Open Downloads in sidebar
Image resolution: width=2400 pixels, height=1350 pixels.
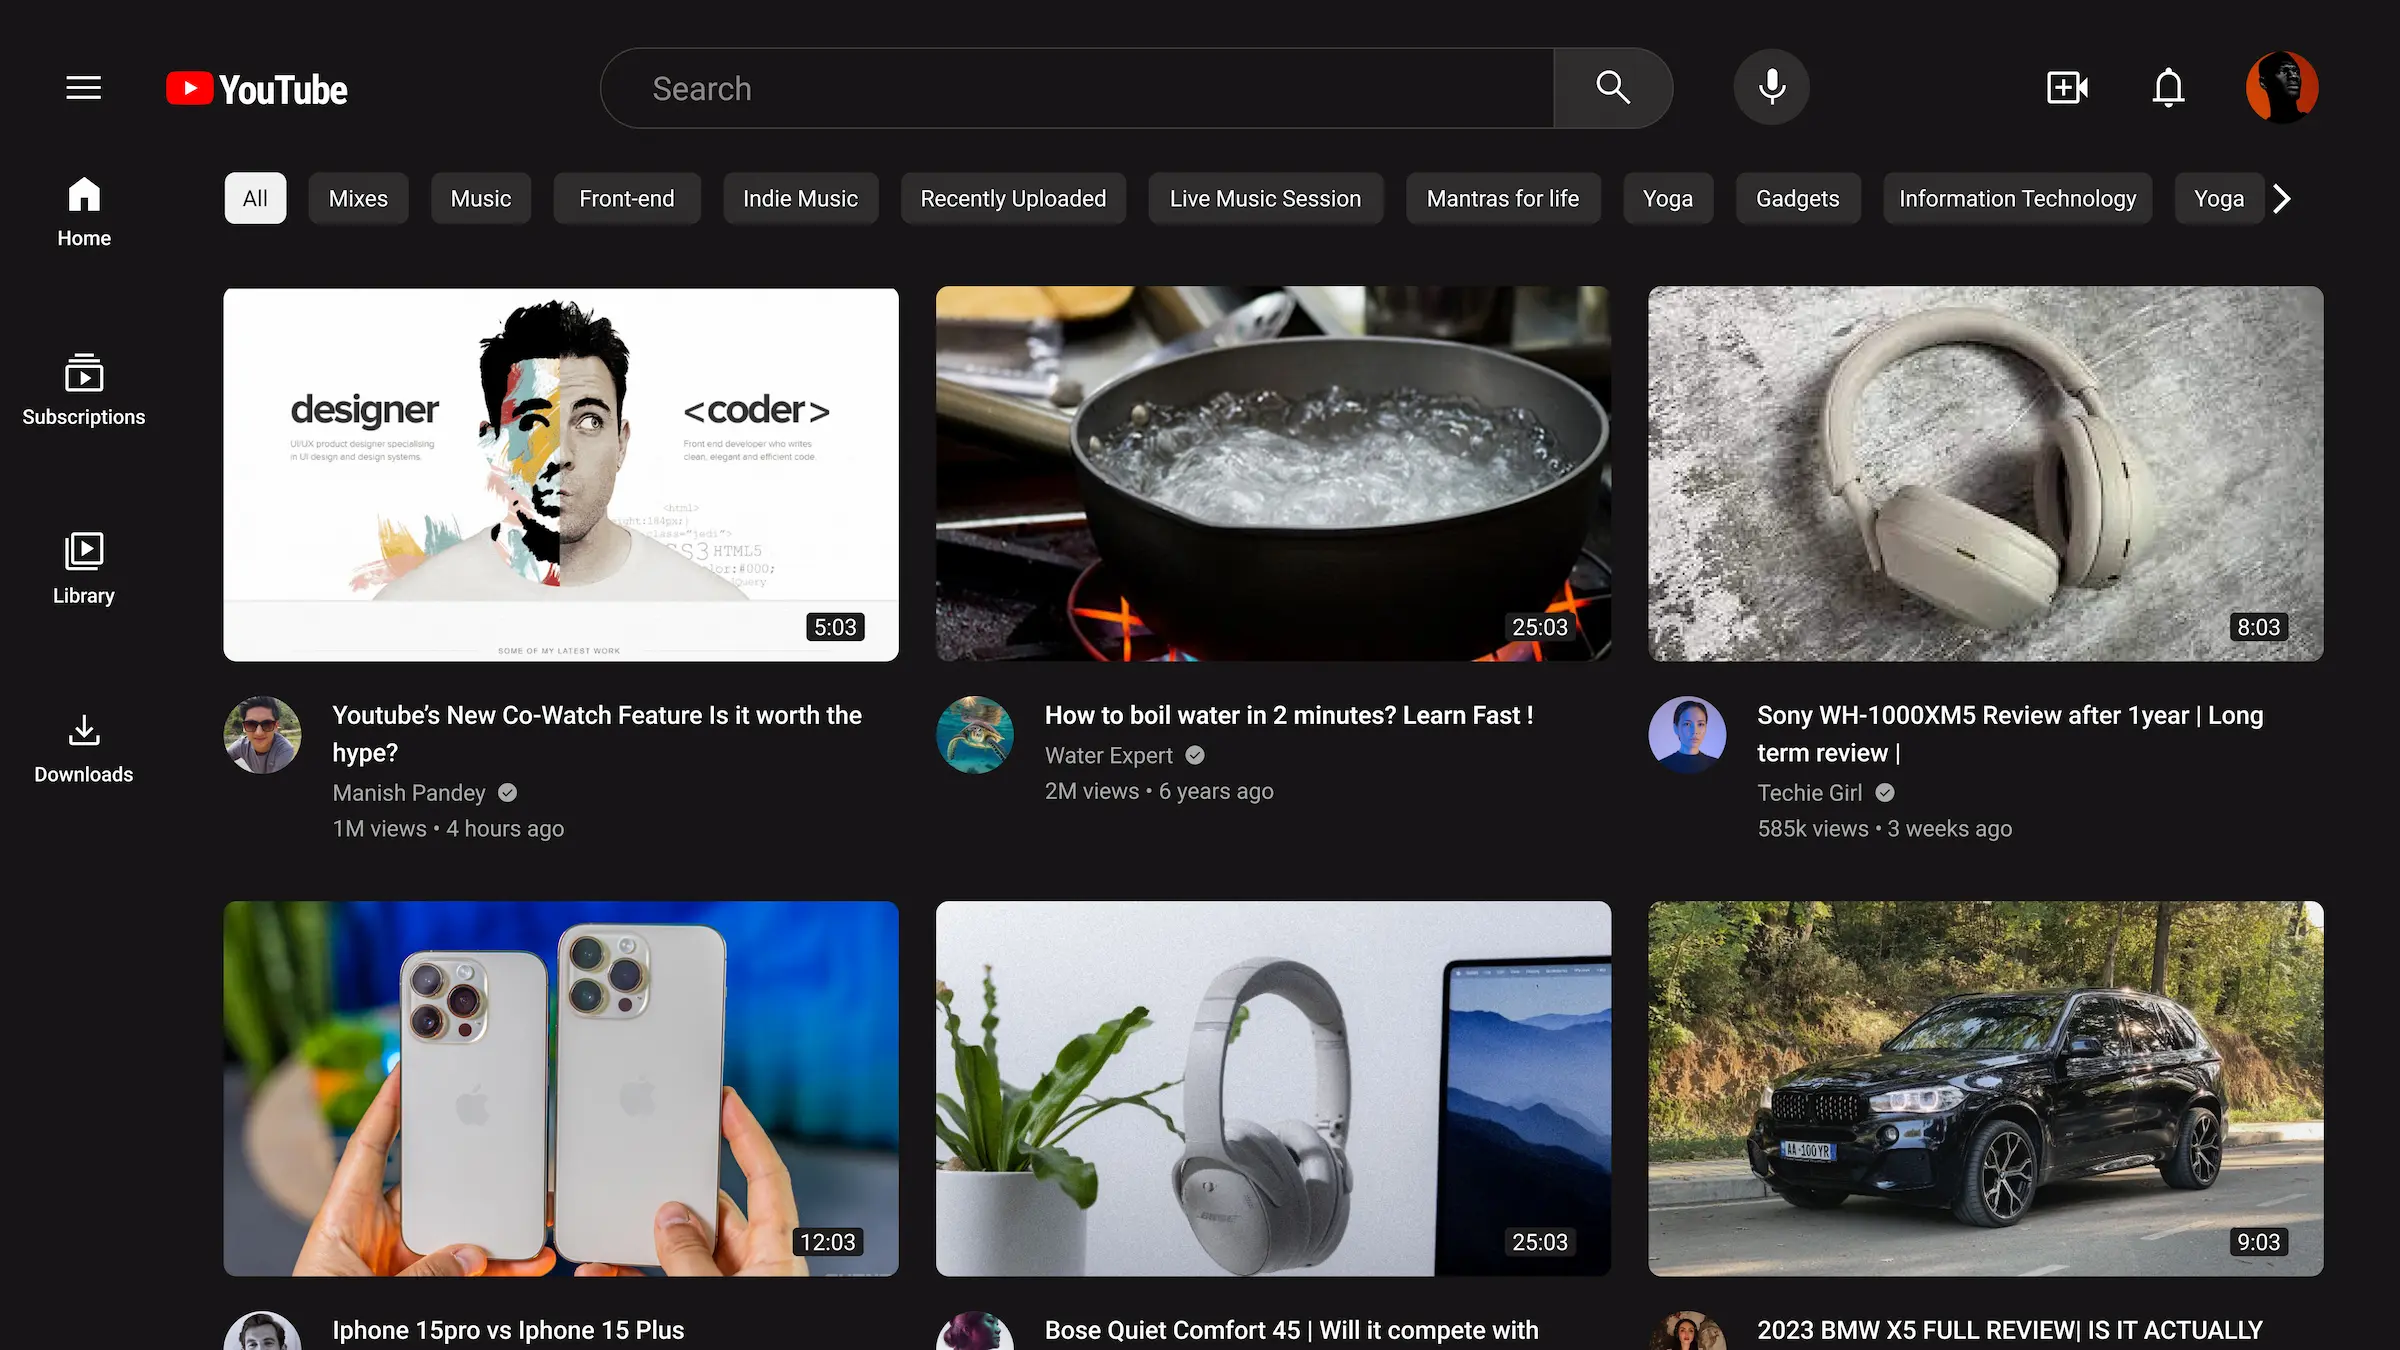(x=84, y=748)
